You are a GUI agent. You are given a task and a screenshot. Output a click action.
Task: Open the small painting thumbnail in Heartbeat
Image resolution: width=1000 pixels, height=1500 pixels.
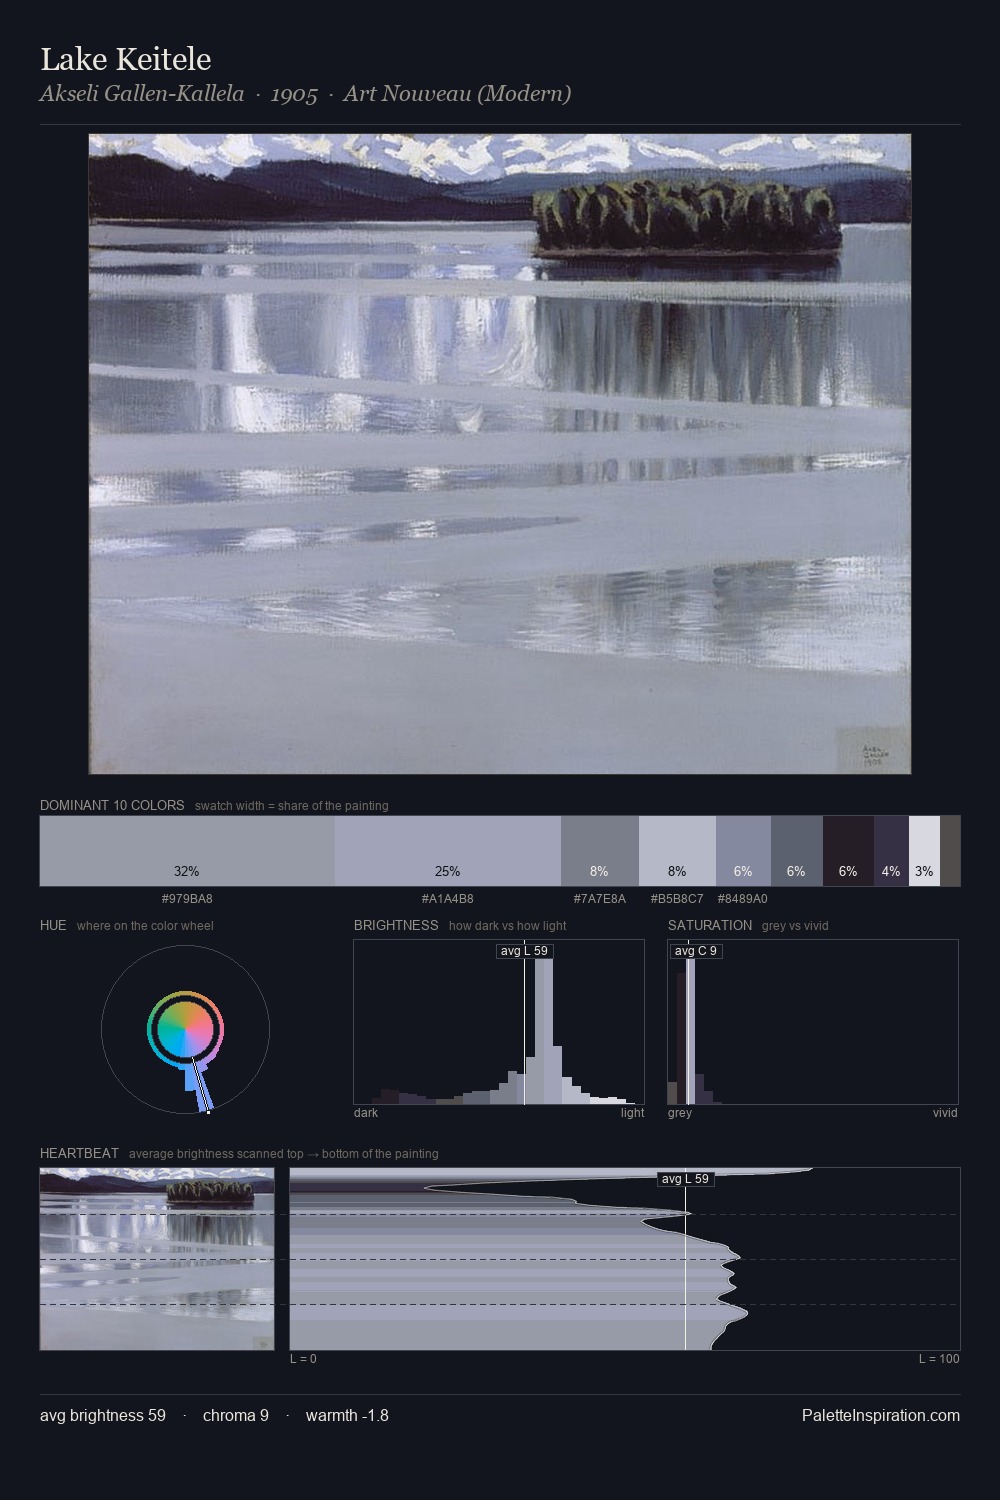(x=157, y=1259)
